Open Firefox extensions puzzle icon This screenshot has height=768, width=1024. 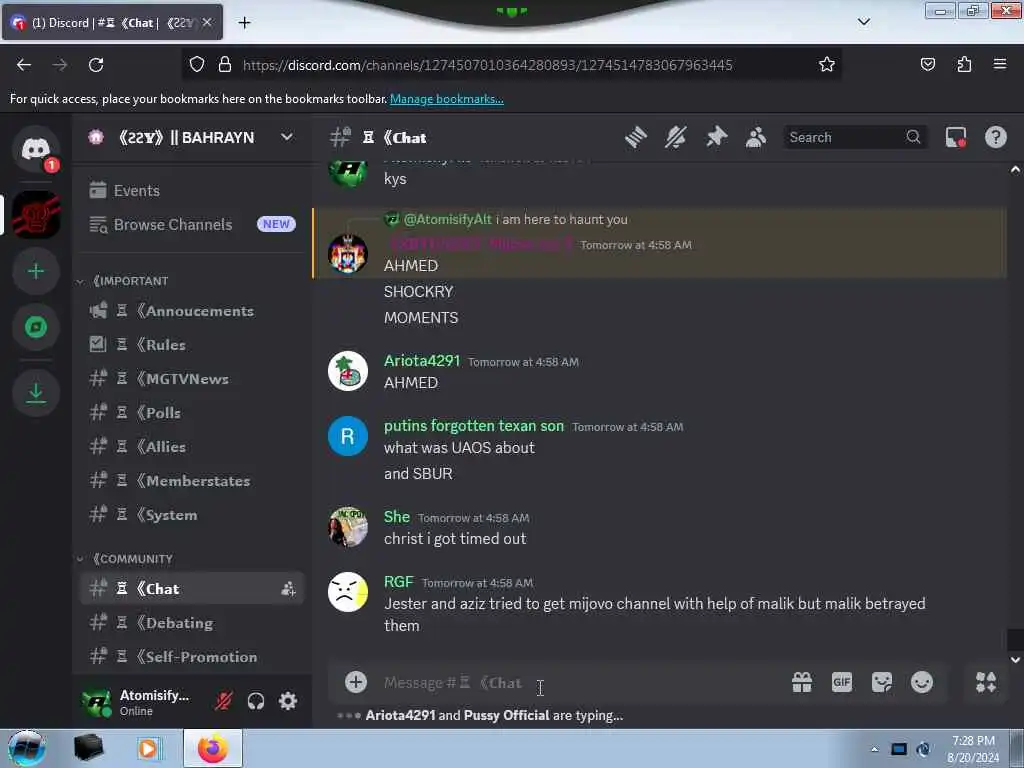(x=964, y=65)
